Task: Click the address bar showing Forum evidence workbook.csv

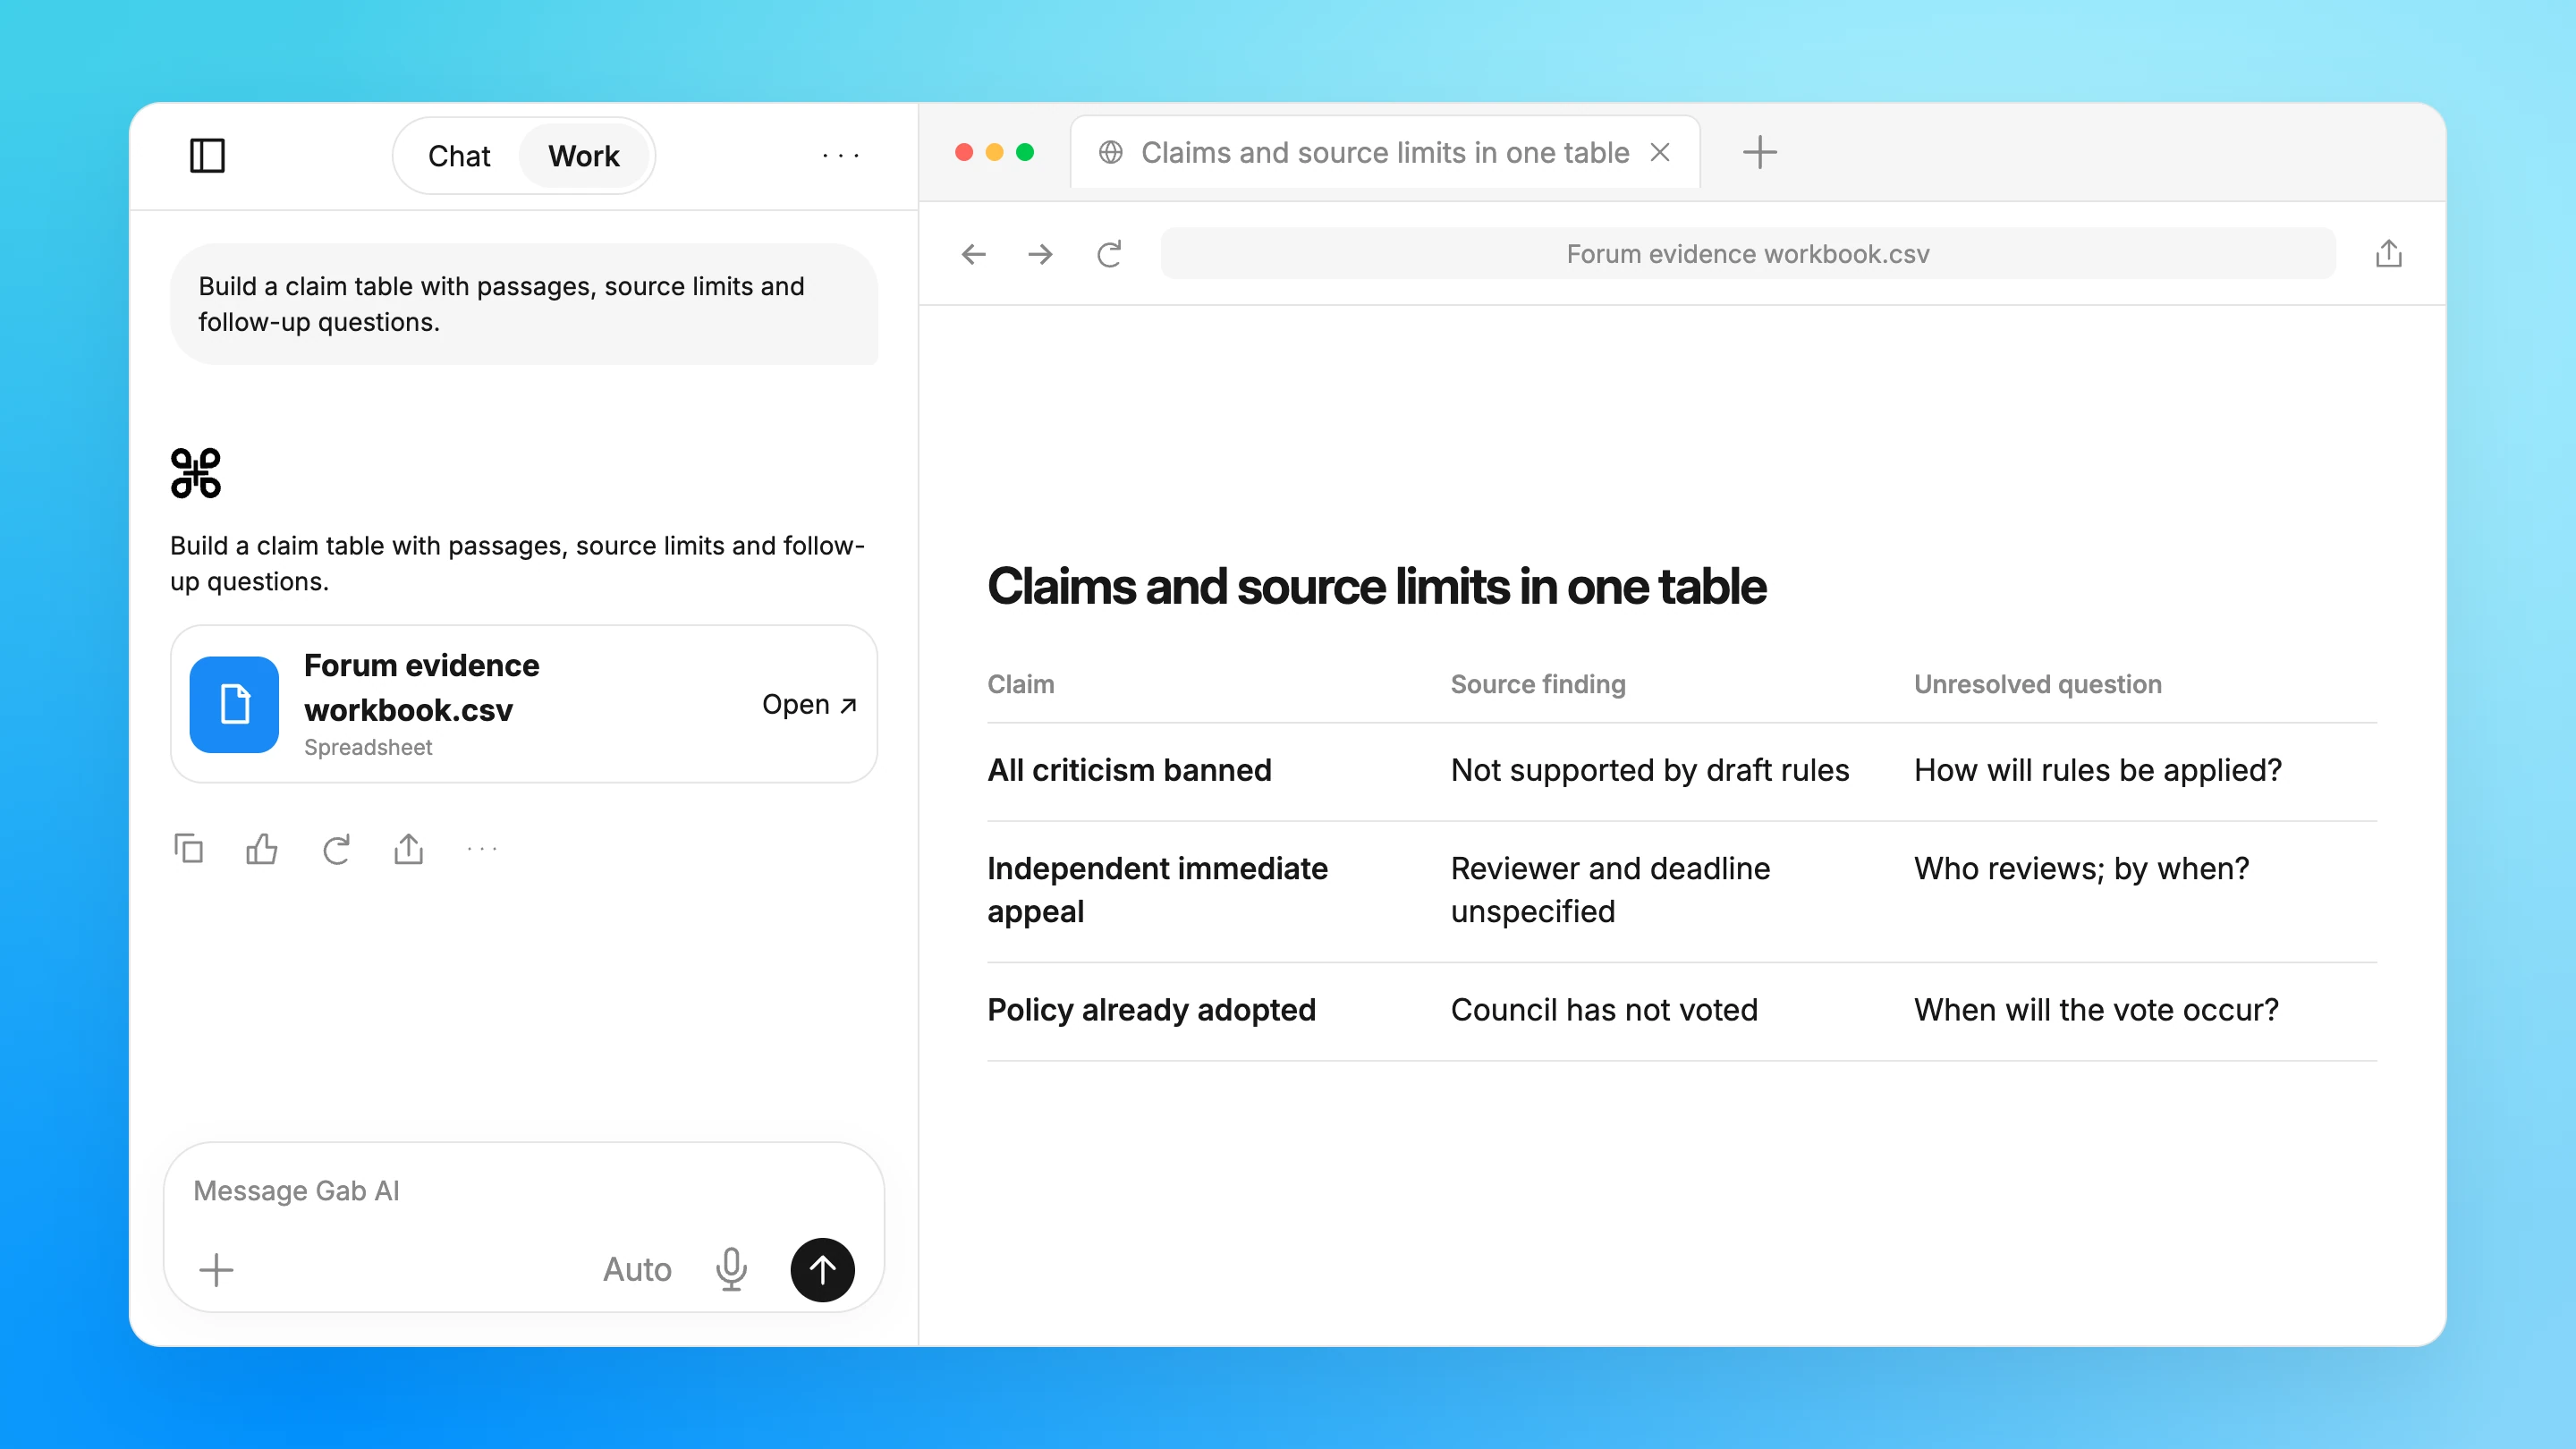Action: pos(1747,254)
